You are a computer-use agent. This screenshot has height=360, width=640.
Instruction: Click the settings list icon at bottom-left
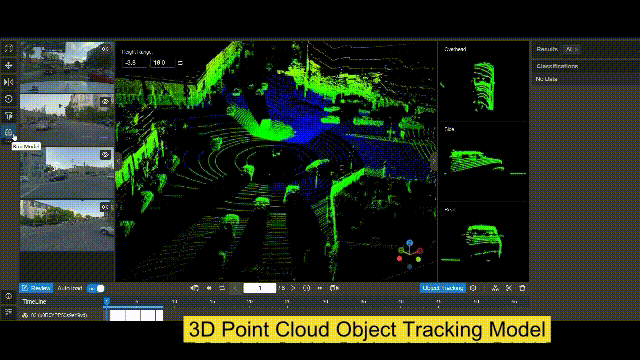9,312
